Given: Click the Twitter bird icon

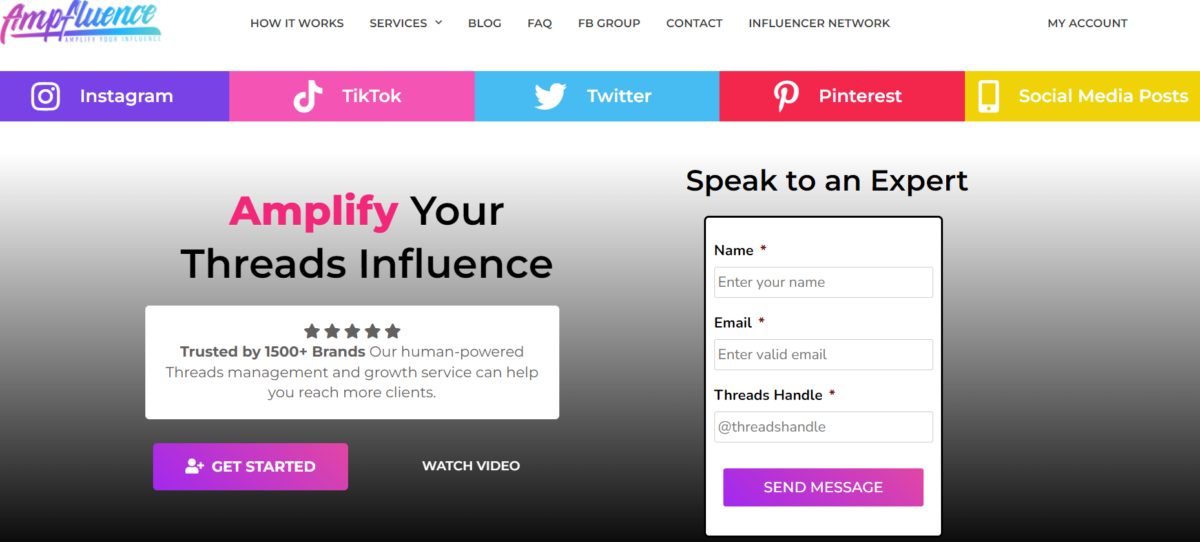Looking at the screenshot, I should pyautogui.click(x=550, y=96).
